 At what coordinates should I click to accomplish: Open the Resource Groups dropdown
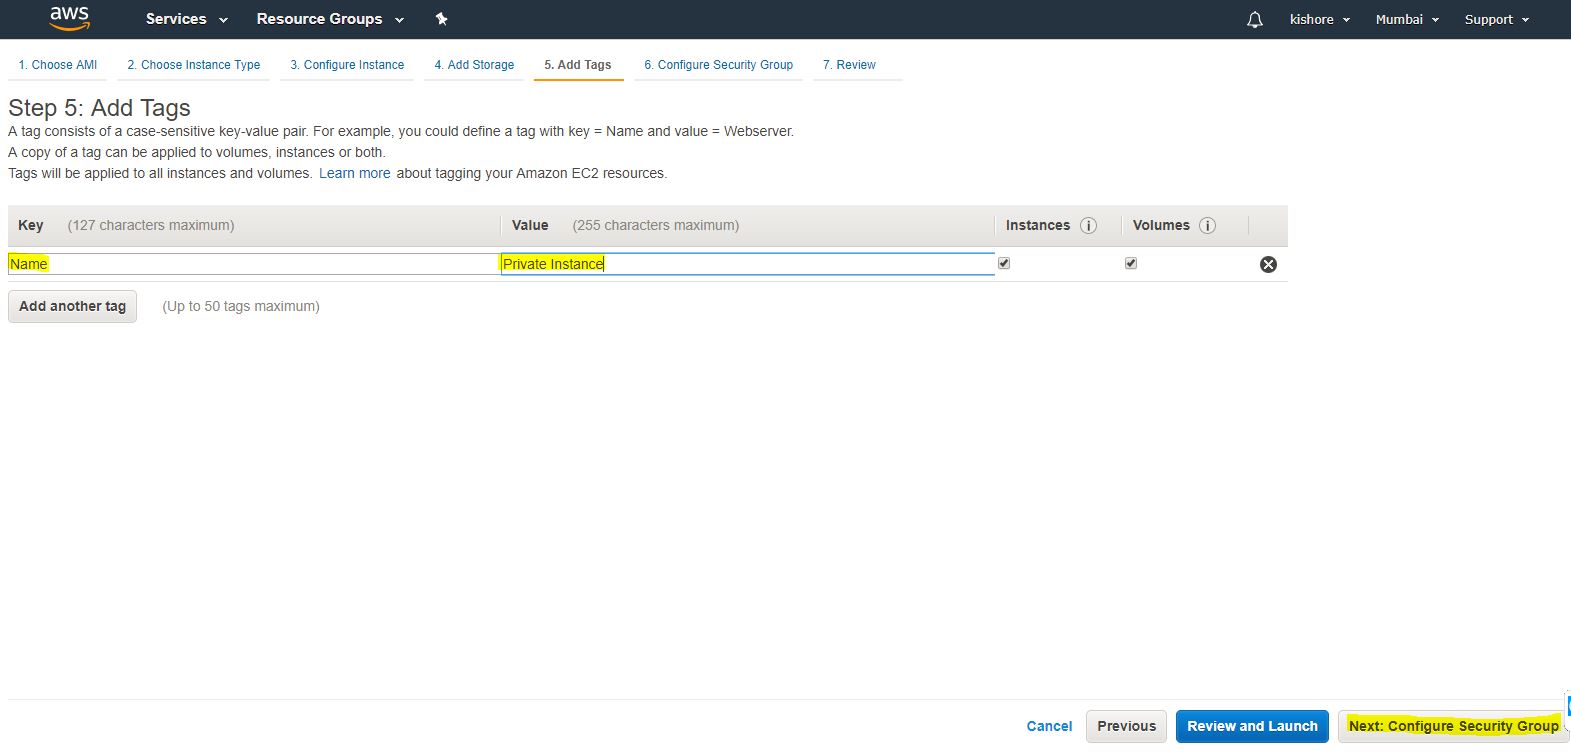tap(329, 19)
